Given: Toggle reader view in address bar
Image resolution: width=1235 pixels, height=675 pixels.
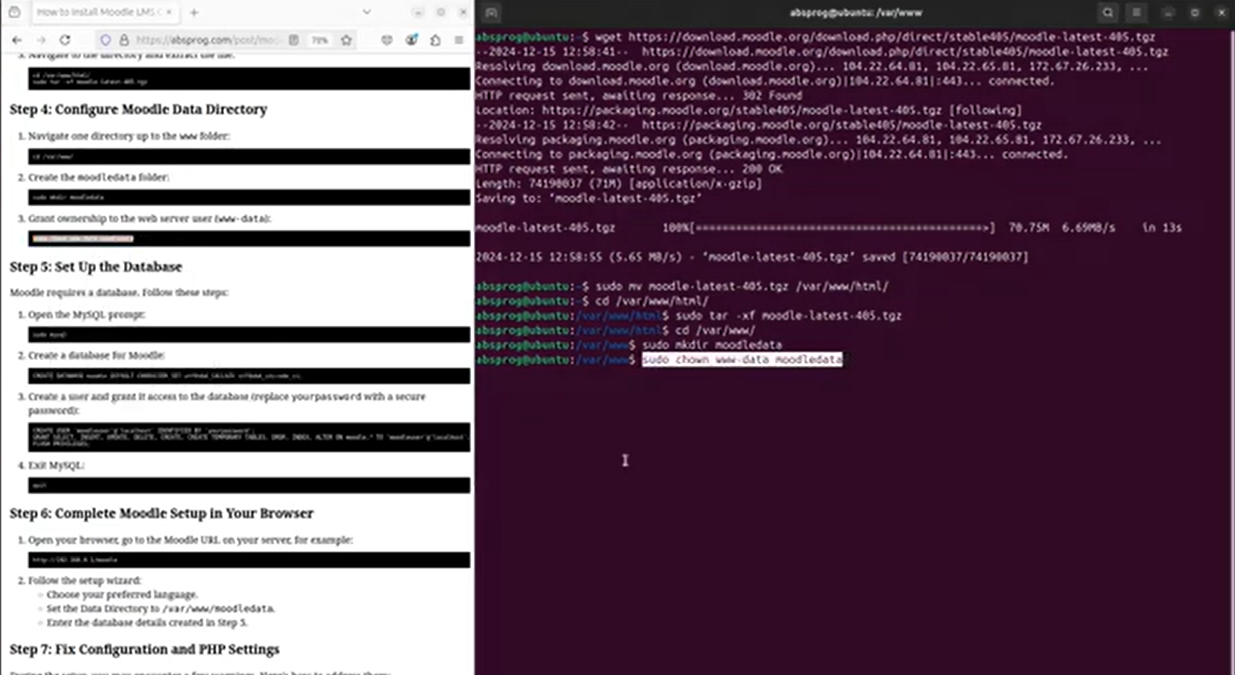Looking at the screenshot, I should coord(294,40).
